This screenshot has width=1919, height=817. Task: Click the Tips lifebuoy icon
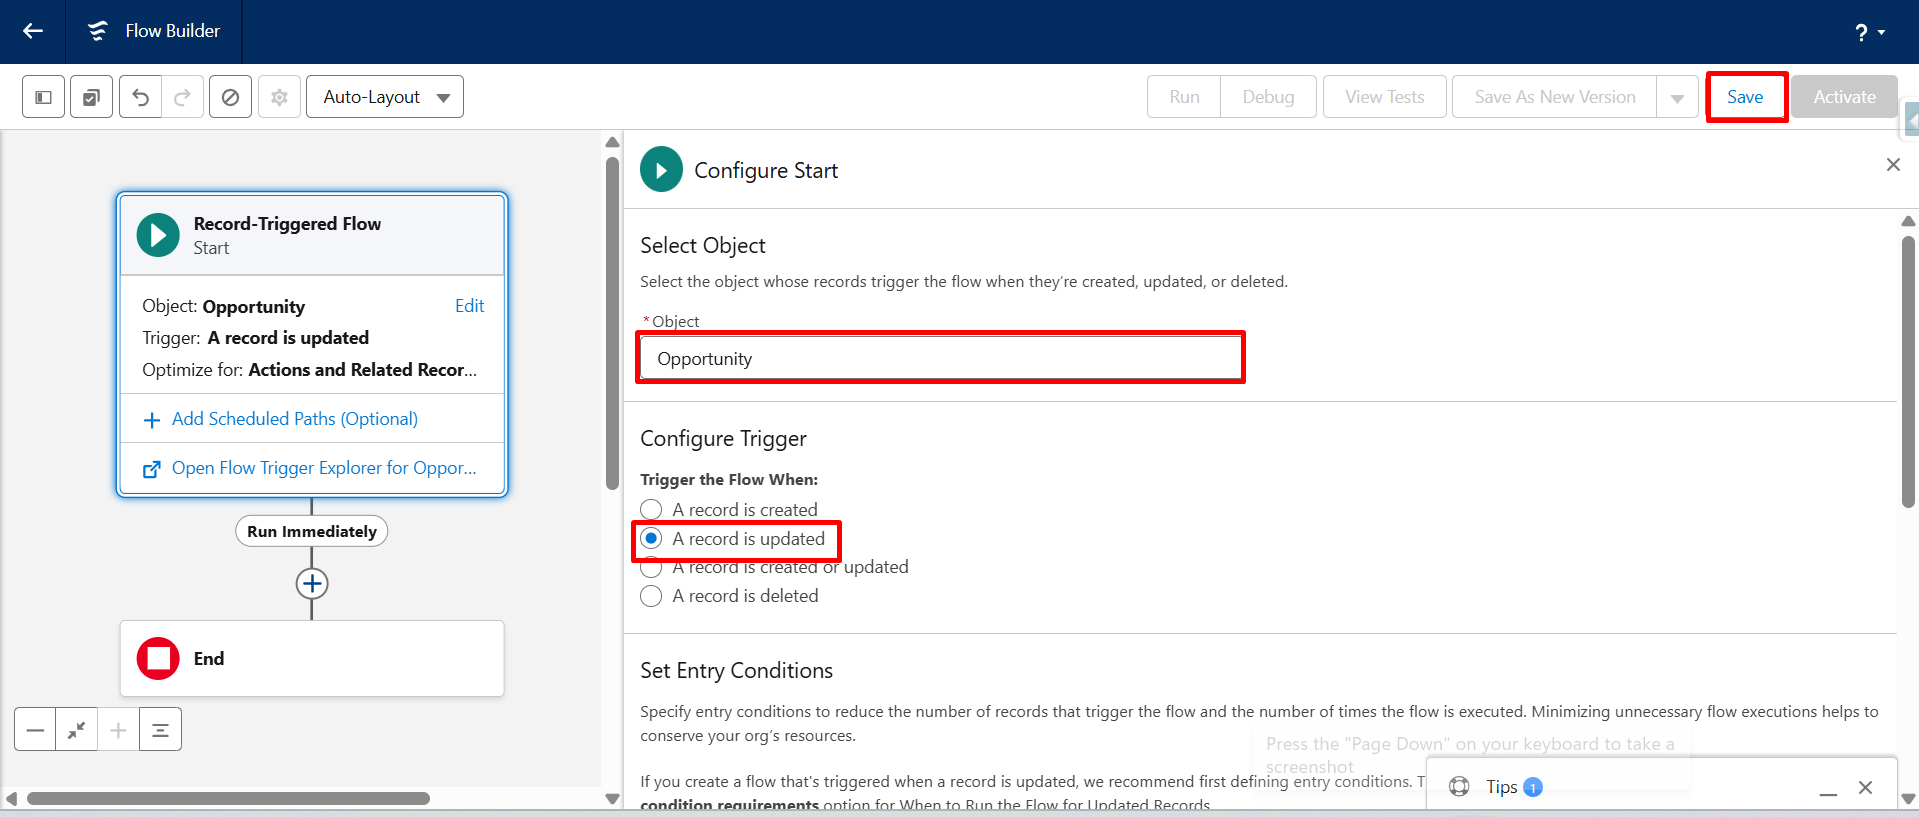[x=1459, y=787]
